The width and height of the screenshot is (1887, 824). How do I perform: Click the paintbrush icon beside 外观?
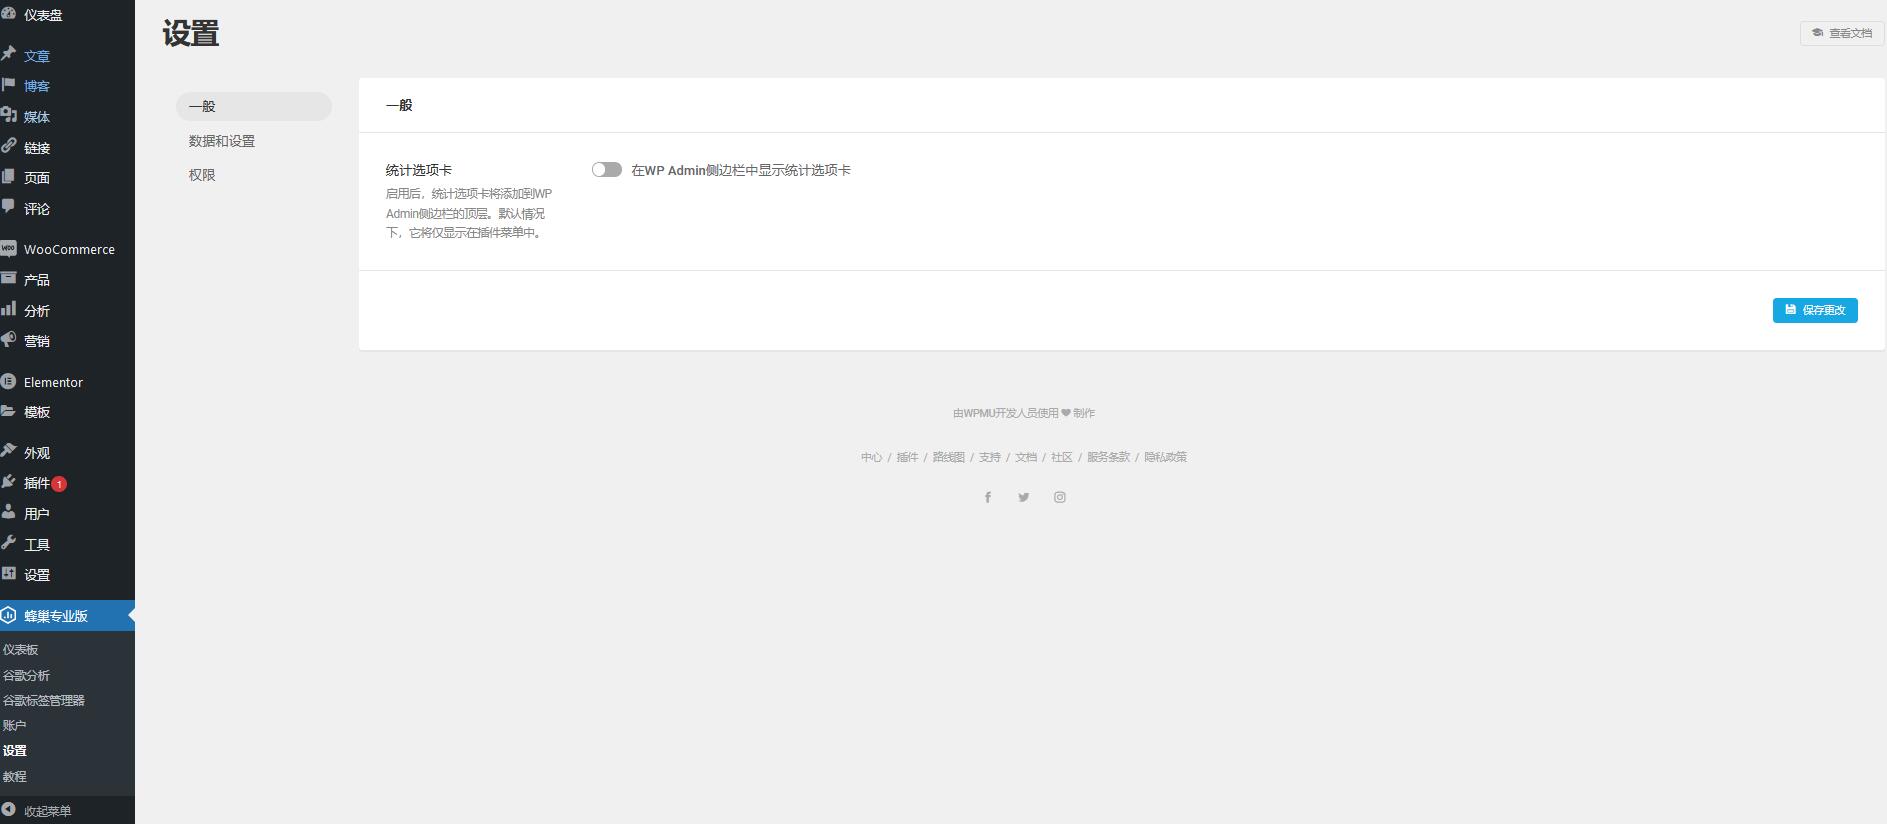[8, 451]
